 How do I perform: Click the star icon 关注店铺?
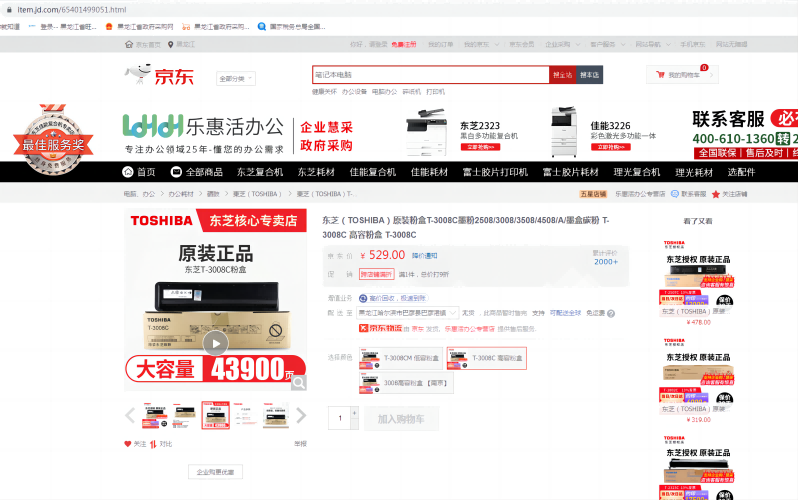pyautogui.click(x=716, y=194)
